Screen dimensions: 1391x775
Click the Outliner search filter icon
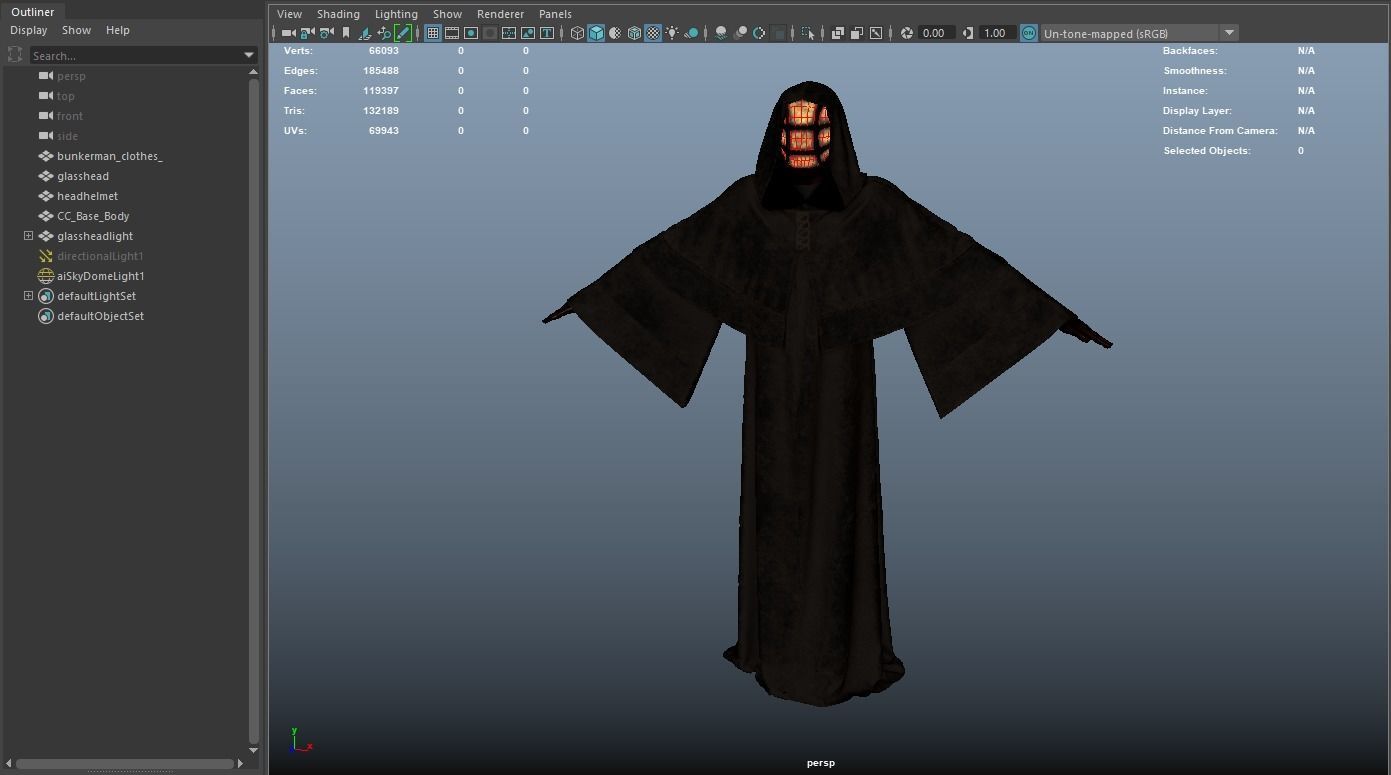(15, 55)
